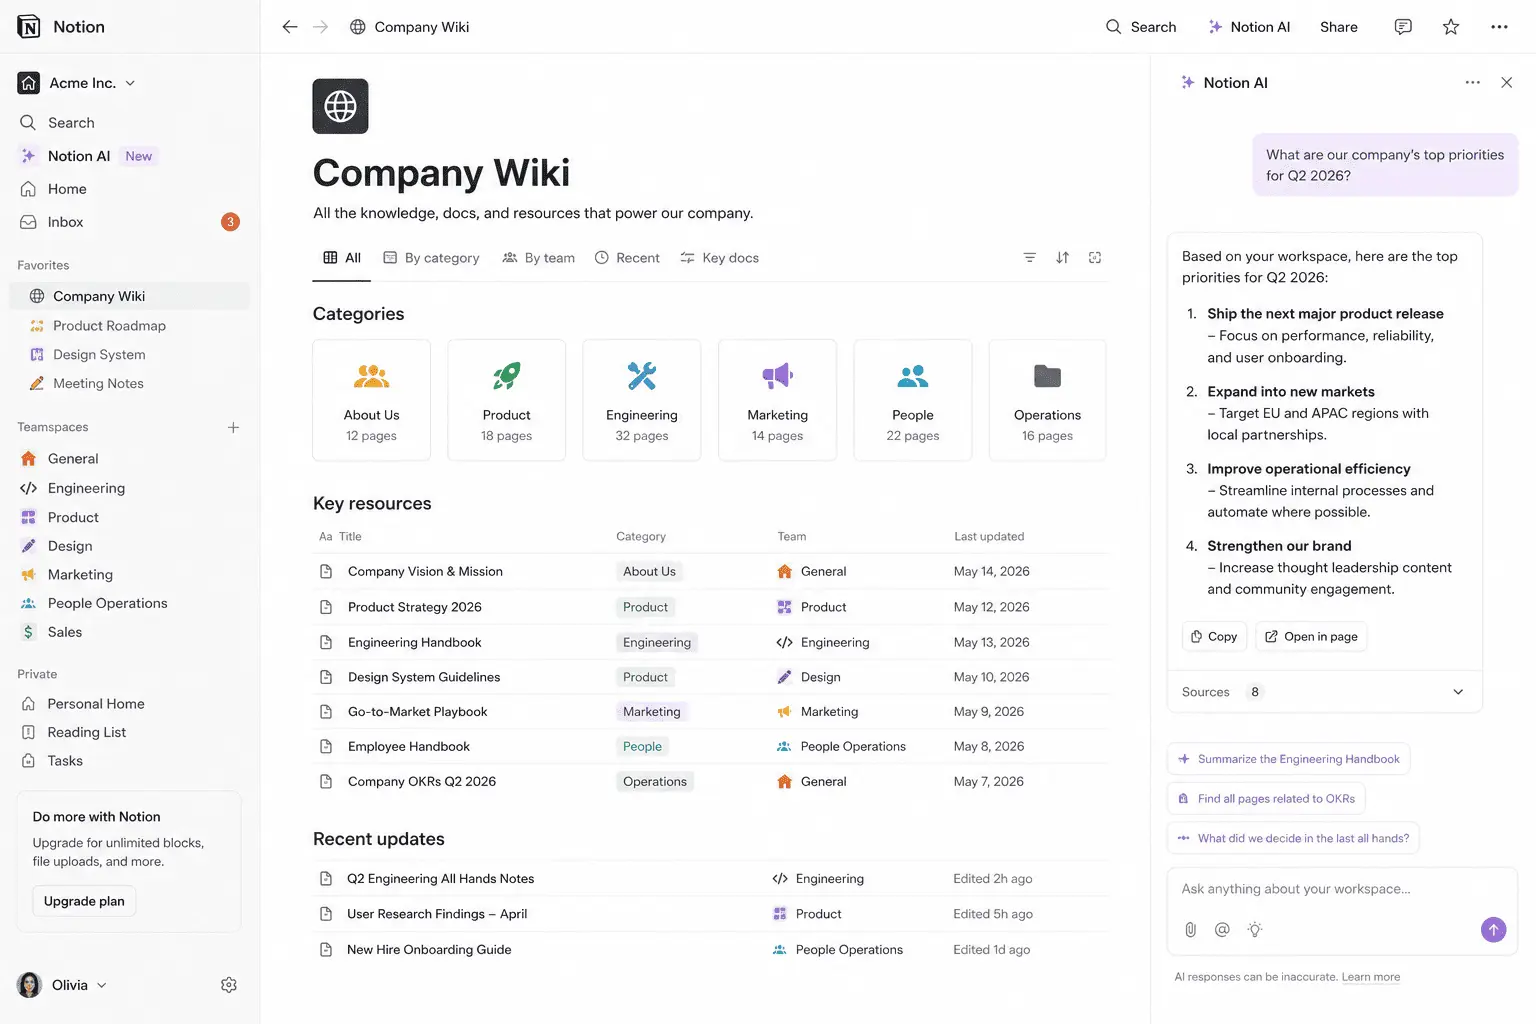Switch to By team tab

[x=538, y=258]
